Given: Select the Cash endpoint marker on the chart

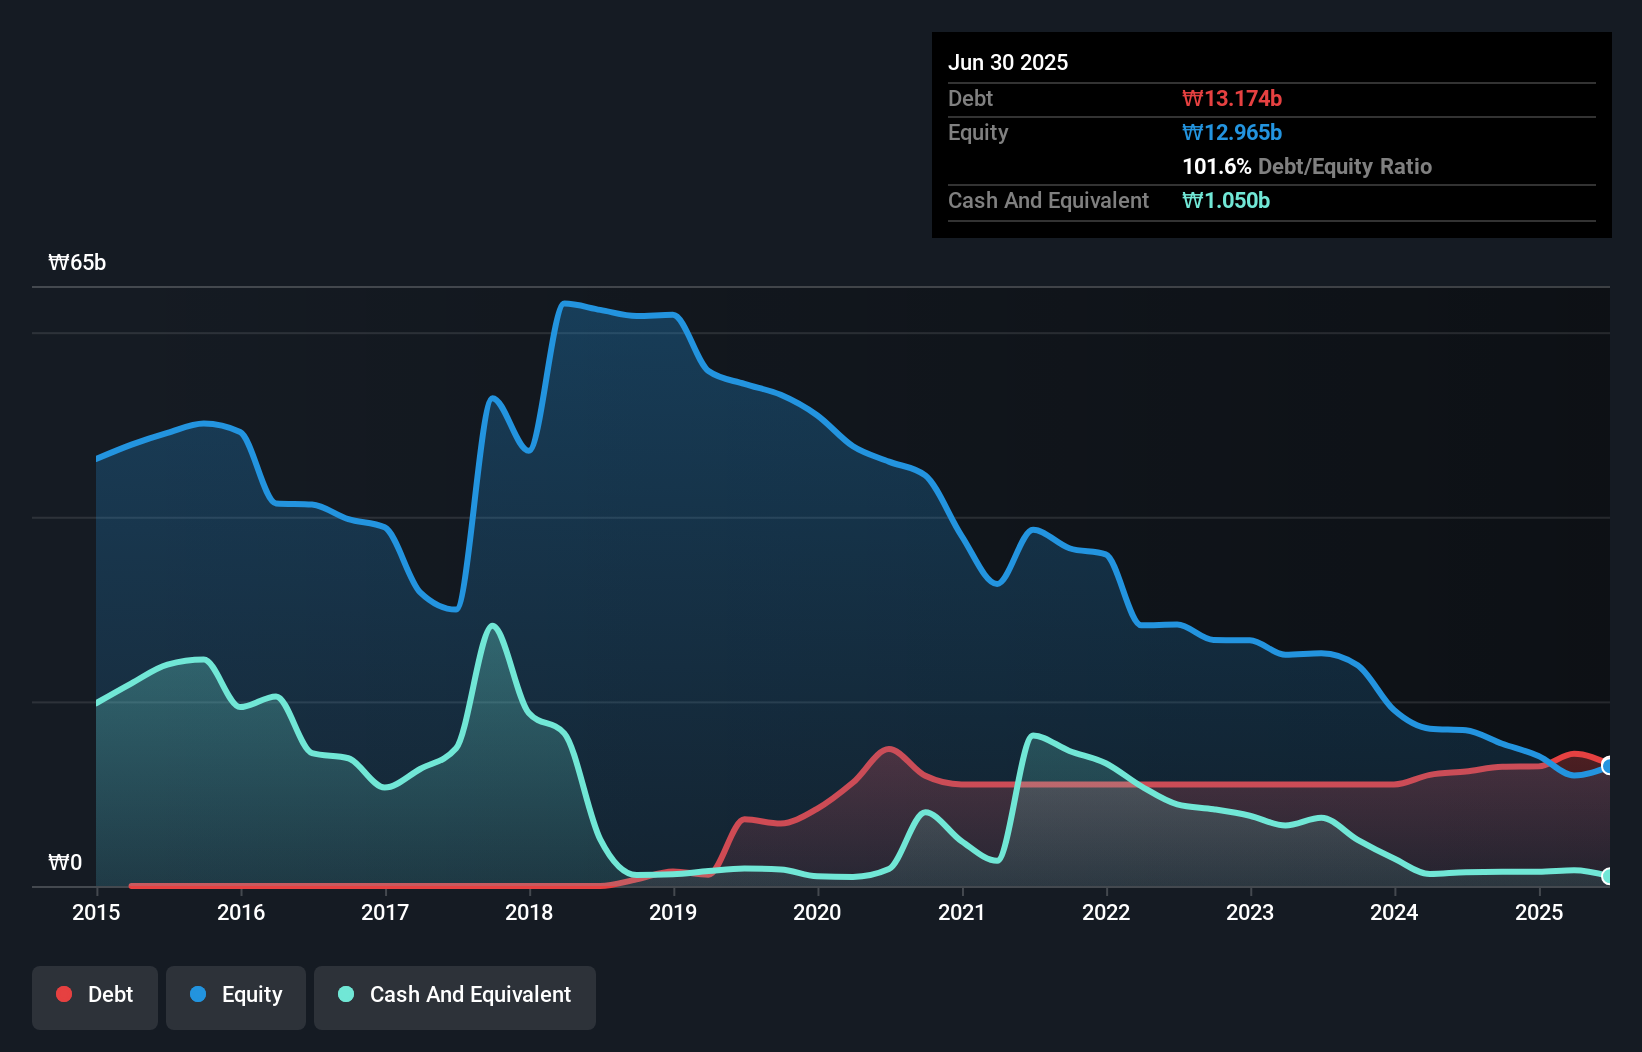Looking at the screenshot, I should (1607, 878).
